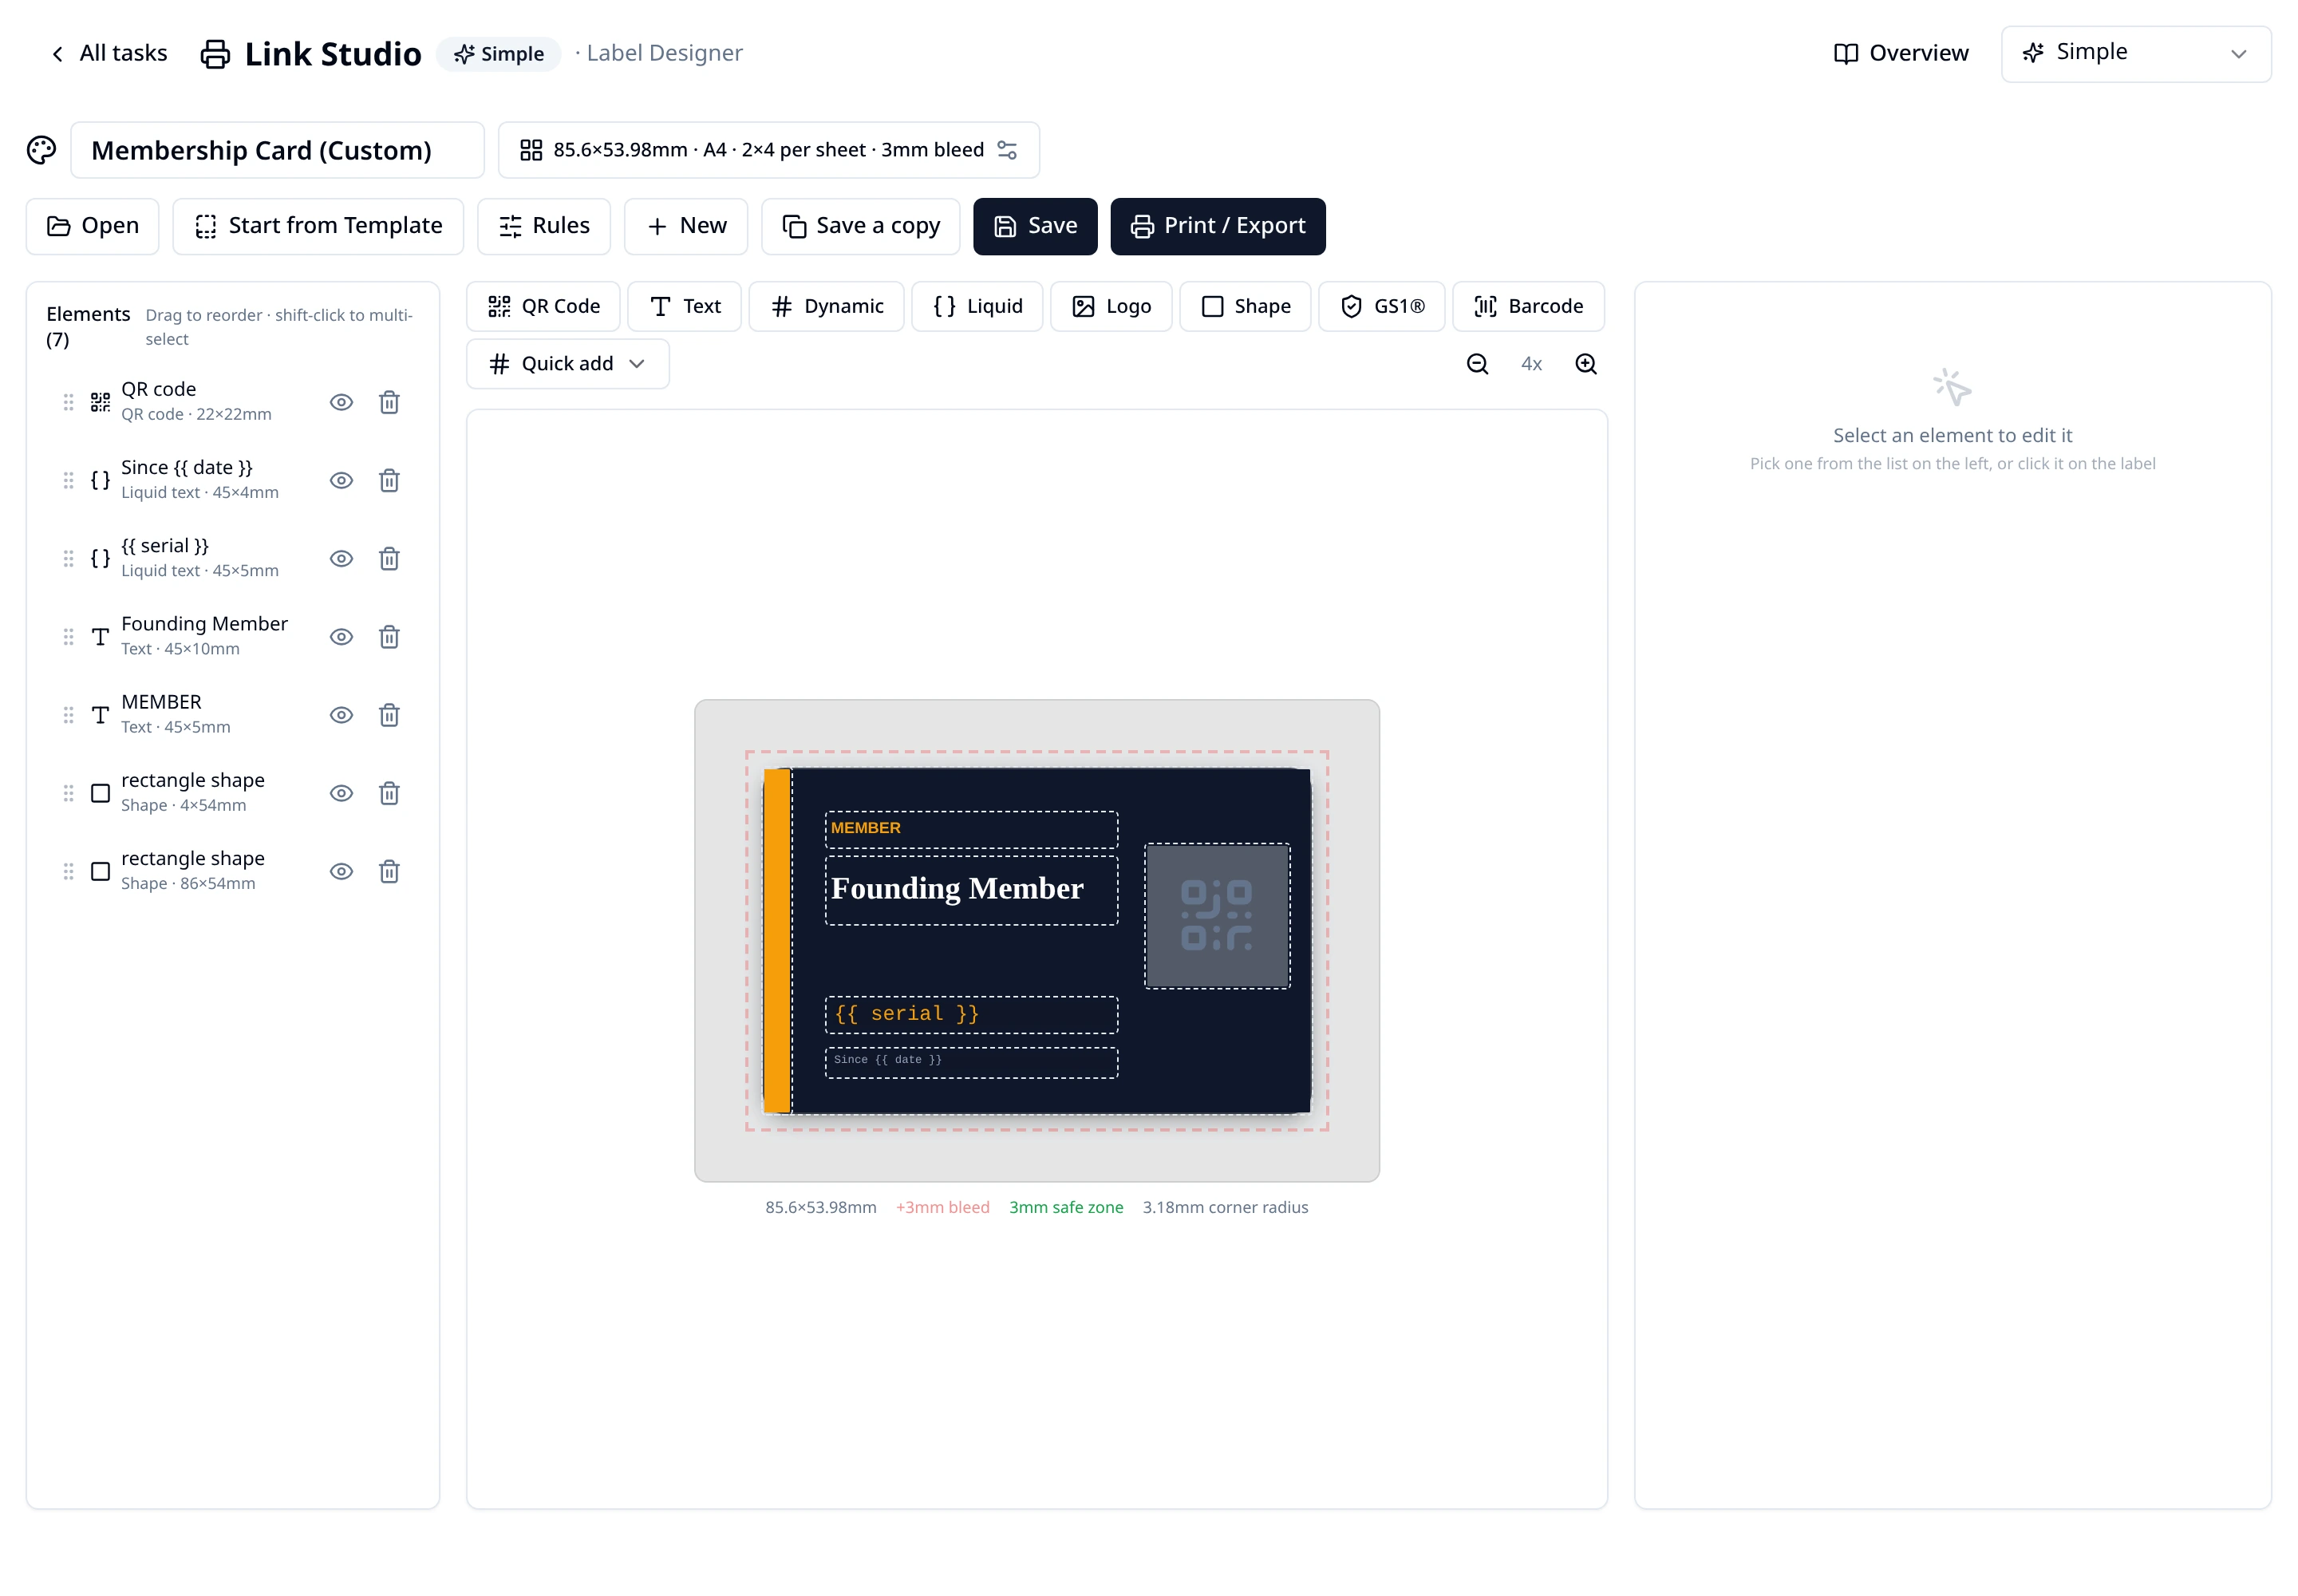Select the orange stripe on the card

(x=776, y=940)
